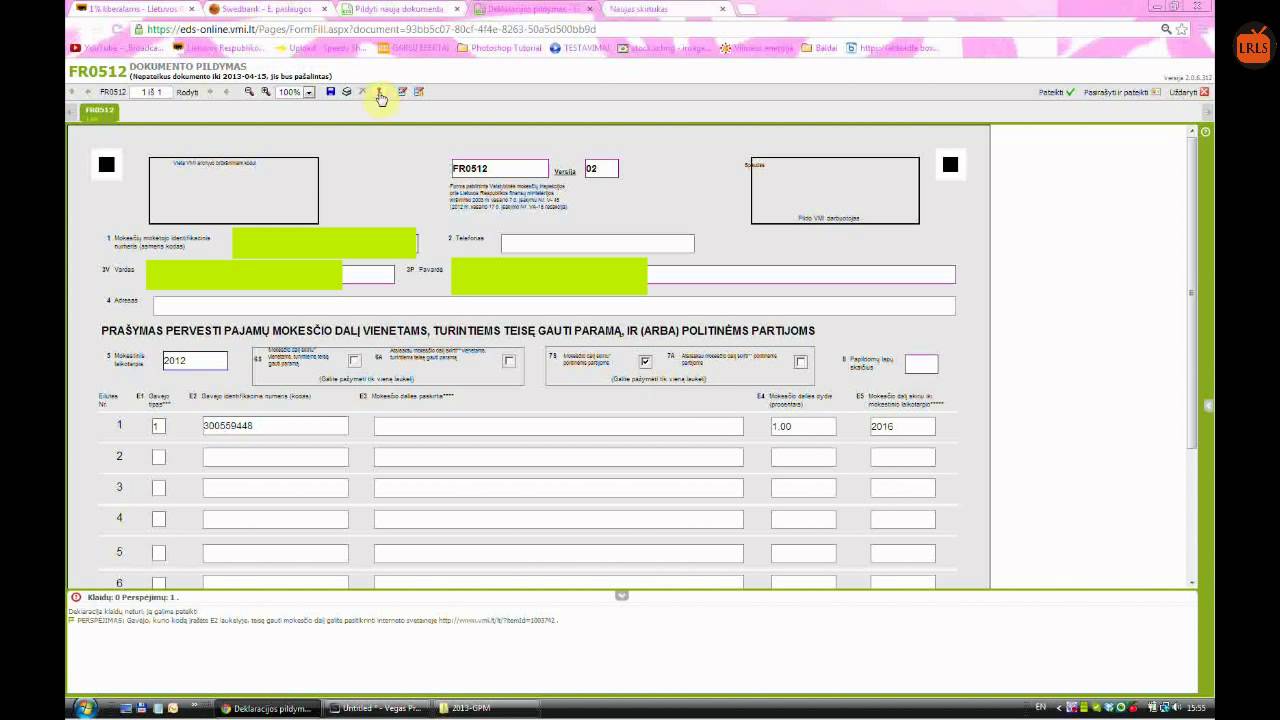Viewport: 1280px width, 720px height.
Task: Click the bookmark star icon in address bar
Action: click(x=1182, y=30)
